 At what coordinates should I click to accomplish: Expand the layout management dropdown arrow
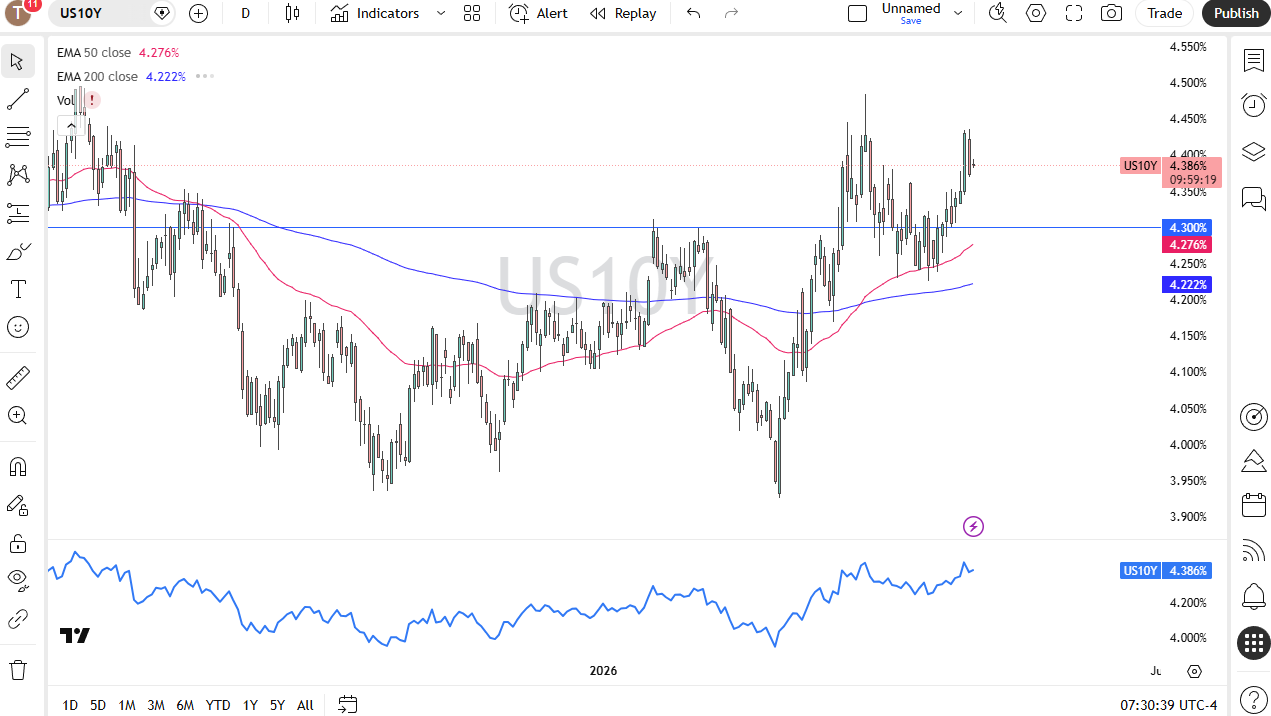click(958, 13)
